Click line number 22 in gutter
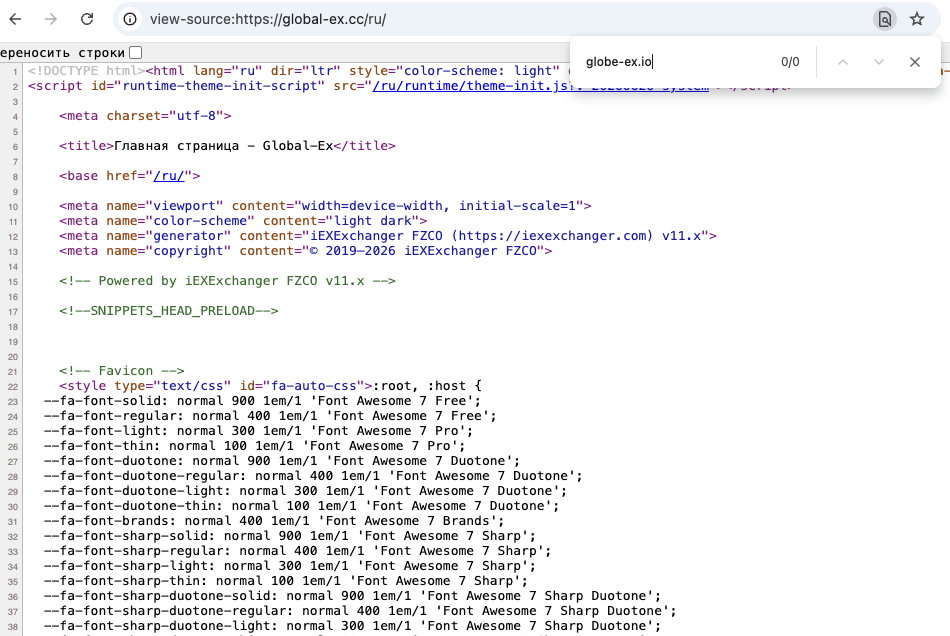This screenshot has width=950, height=636. (x=13, y=386)
